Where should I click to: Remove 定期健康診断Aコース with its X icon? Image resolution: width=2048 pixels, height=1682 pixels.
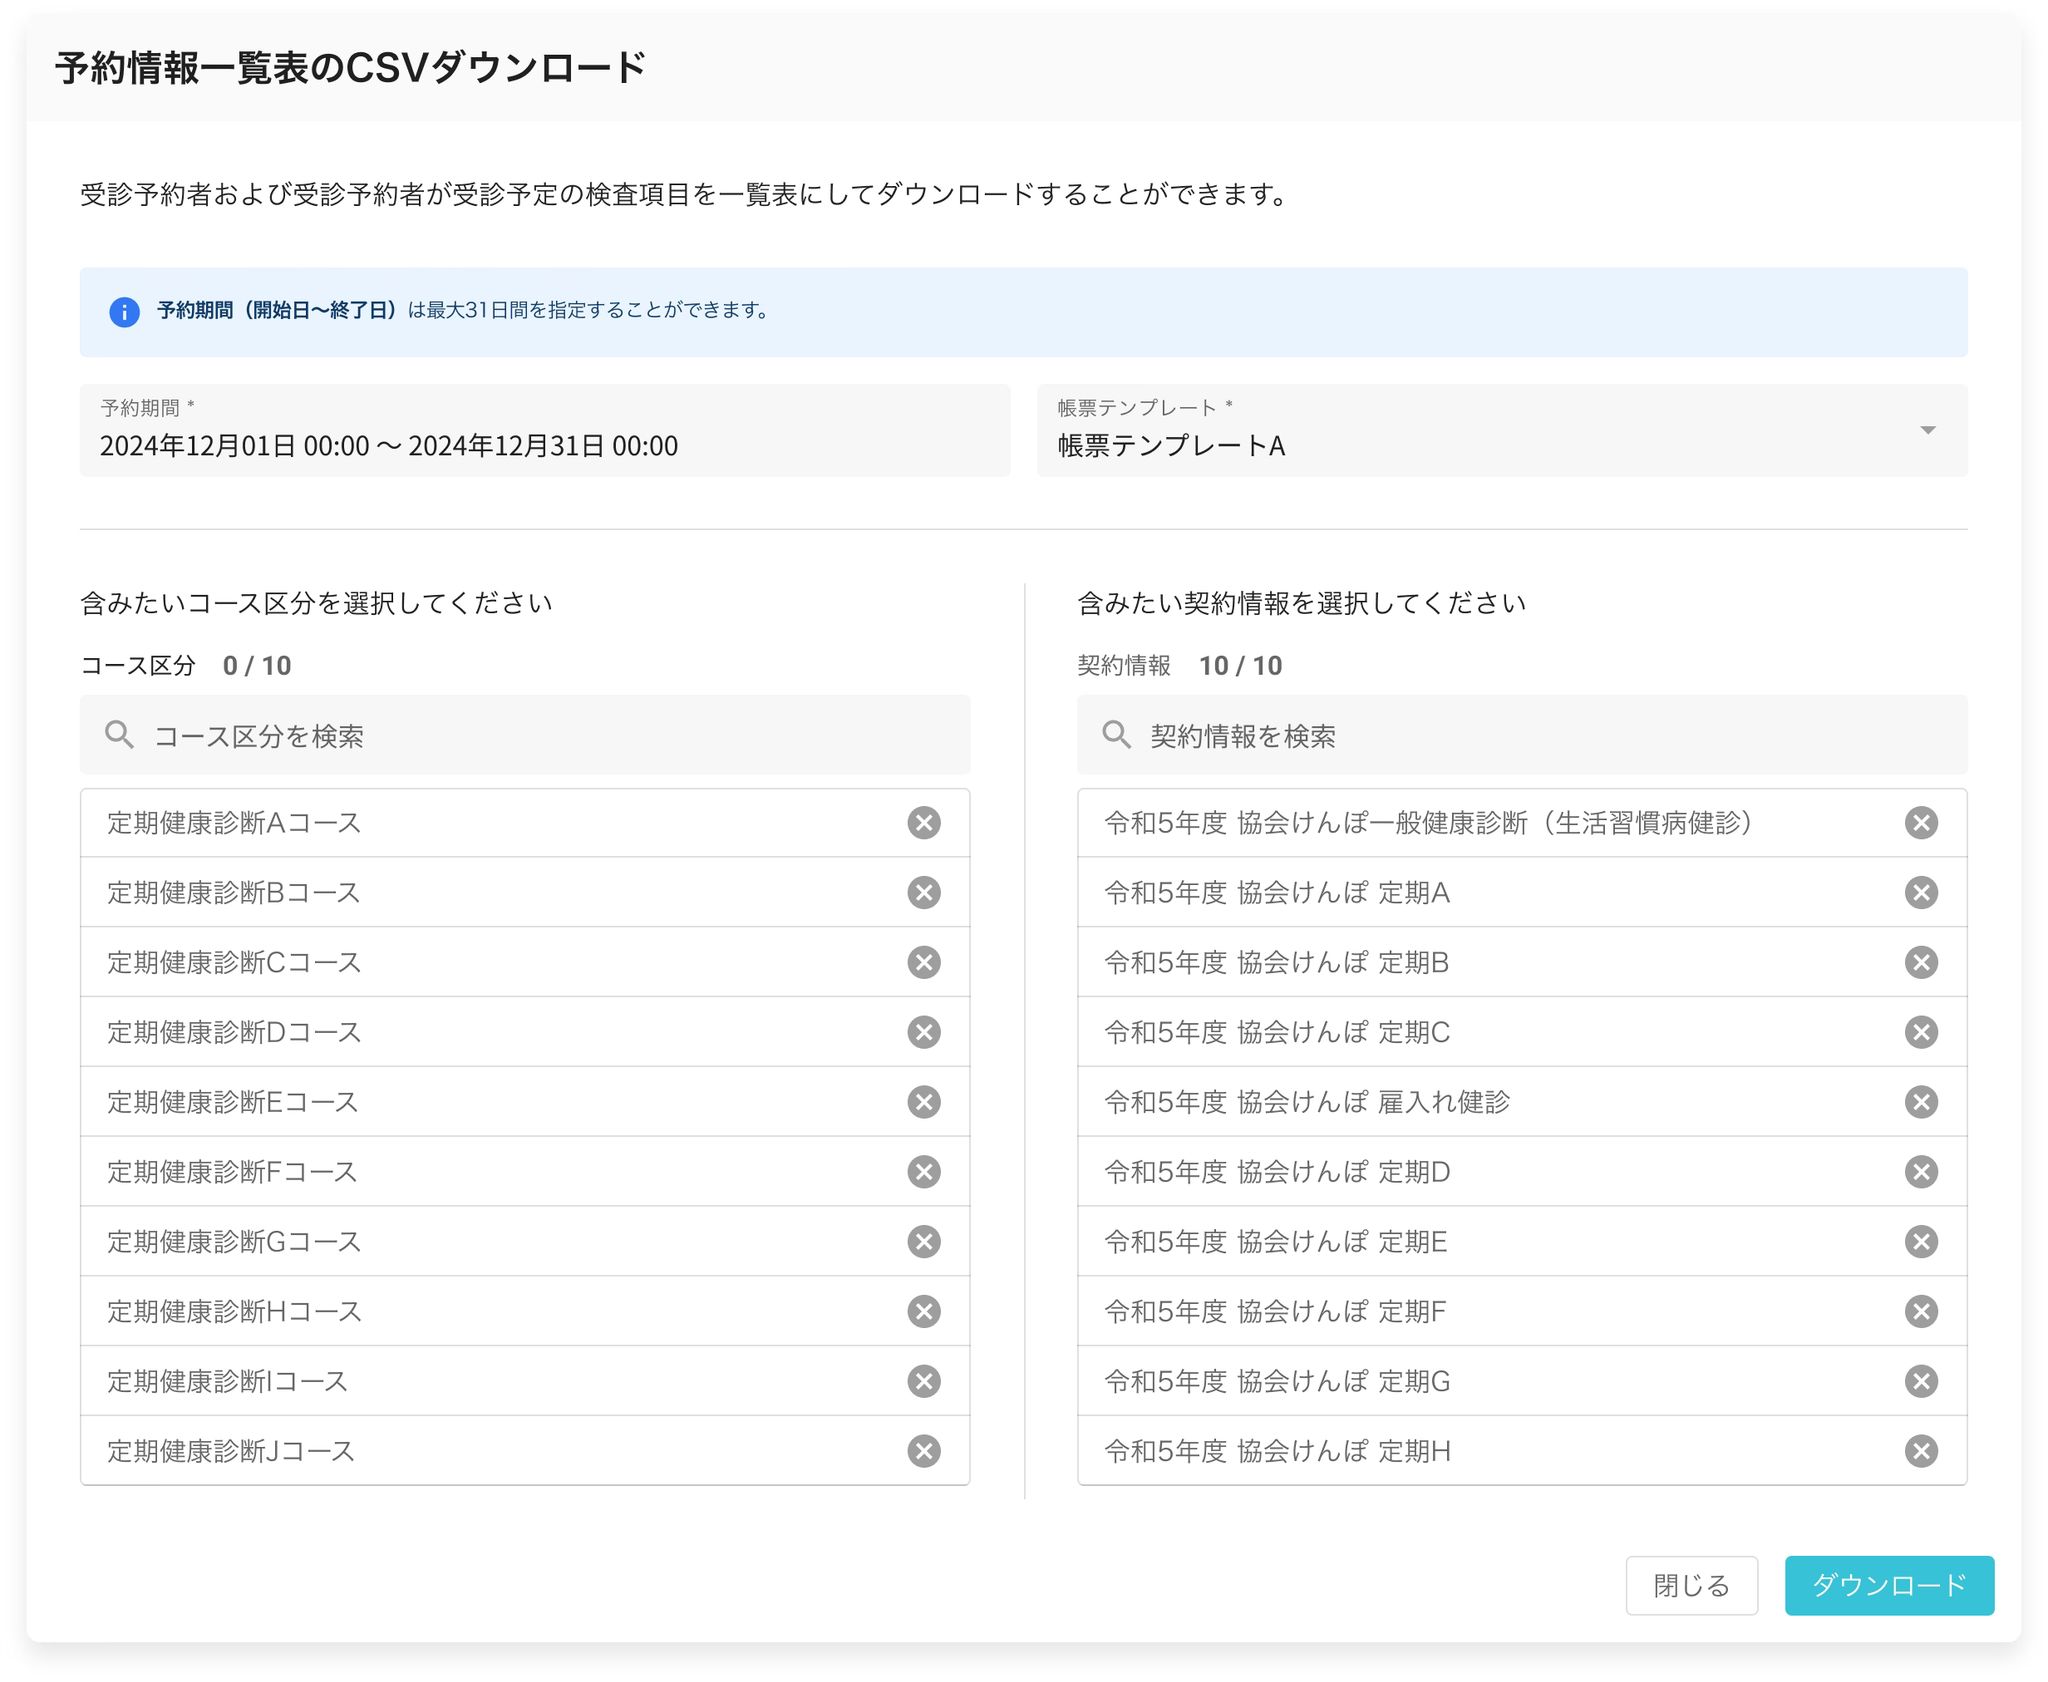tap(923, 823)
